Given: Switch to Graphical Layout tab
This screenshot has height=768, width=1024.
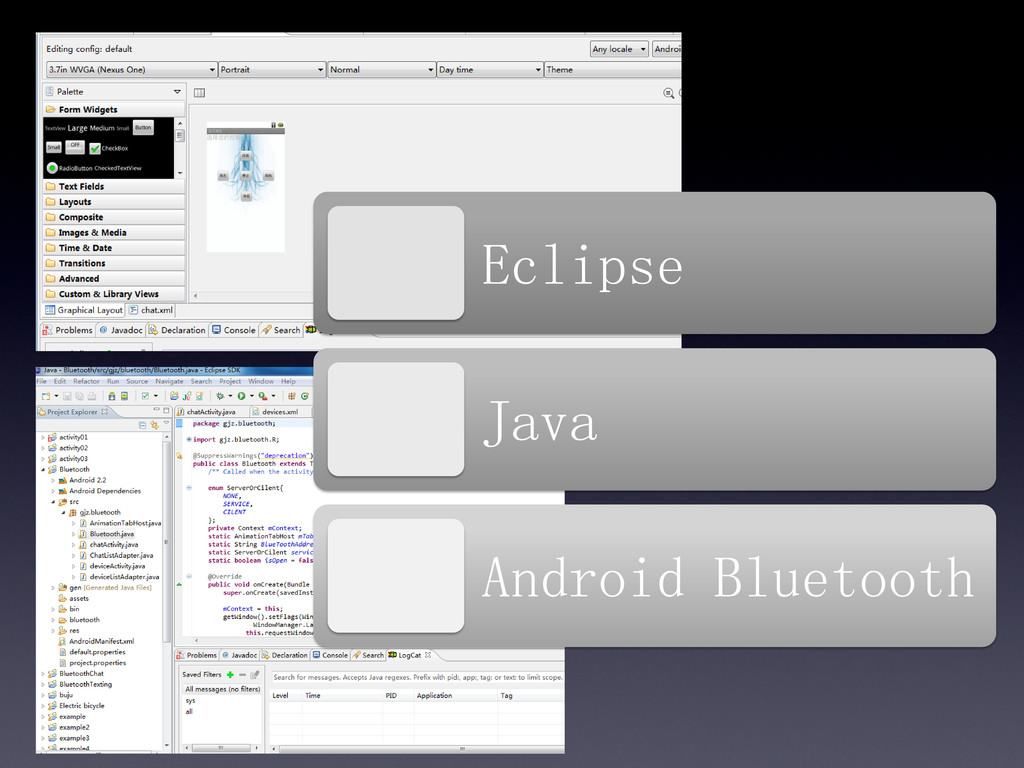Looking at the screenshot, I should pyautogui.click(x=84, y=310).
